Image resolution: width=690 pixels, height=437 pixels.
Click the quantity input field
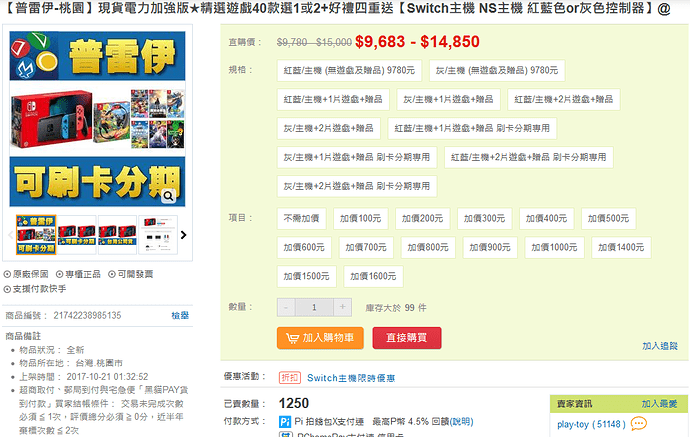(314, 307)
